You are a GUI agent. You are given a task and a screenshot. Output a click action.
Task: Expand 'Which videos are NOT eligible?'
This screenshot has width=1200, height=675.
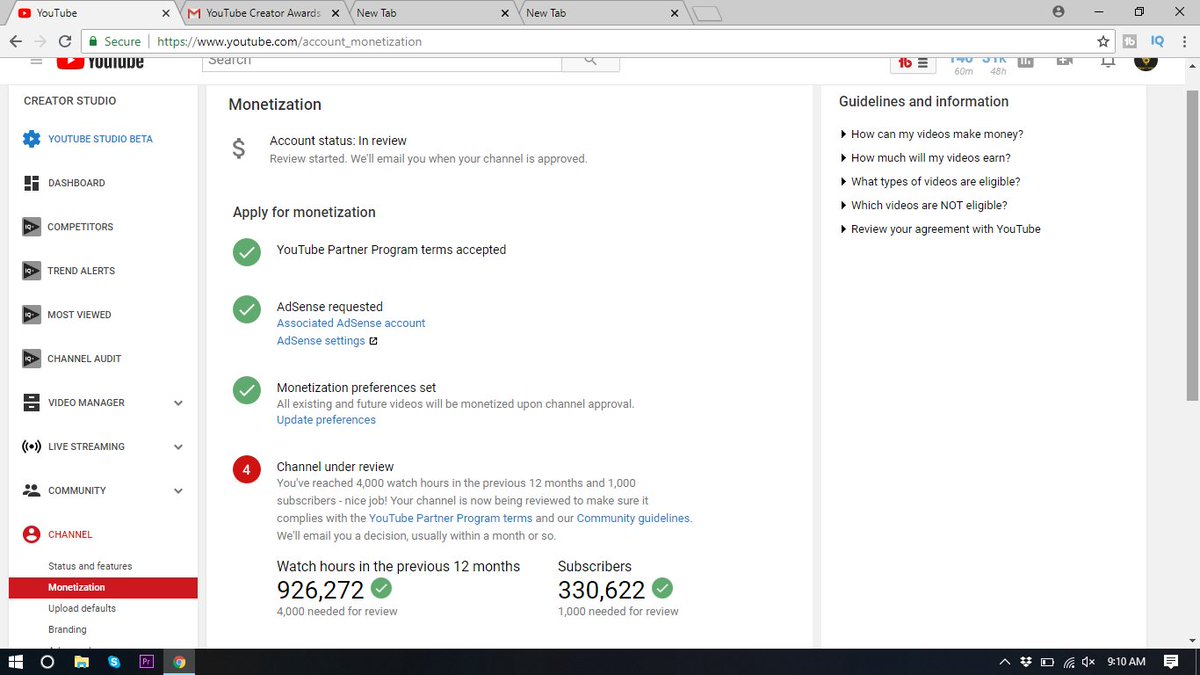click(923, 205)
